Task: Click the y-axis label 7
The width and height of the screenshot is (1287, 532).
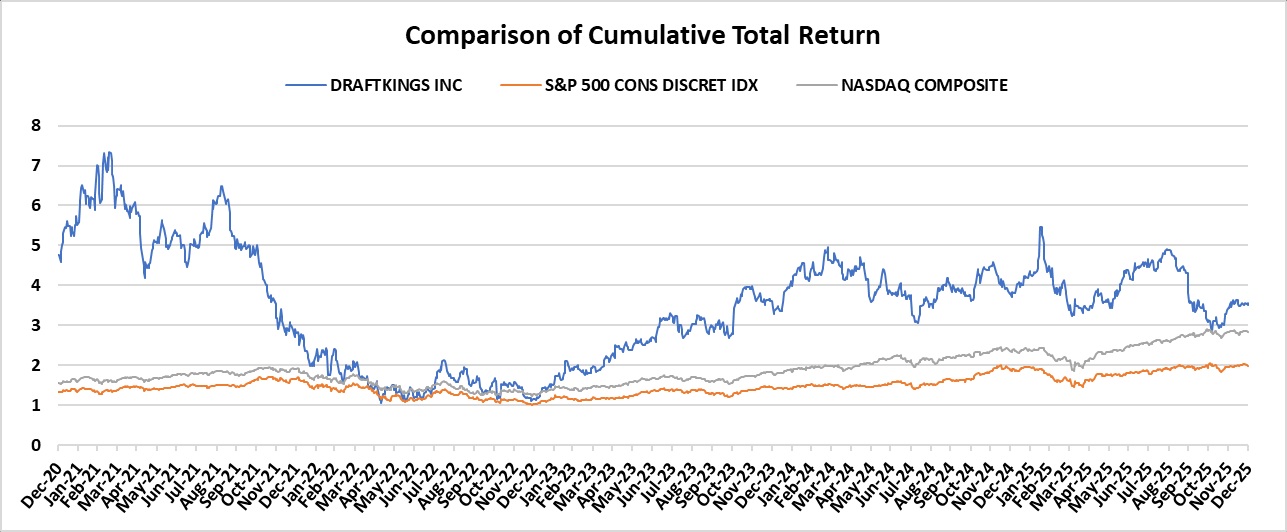Action: point(35,165)
